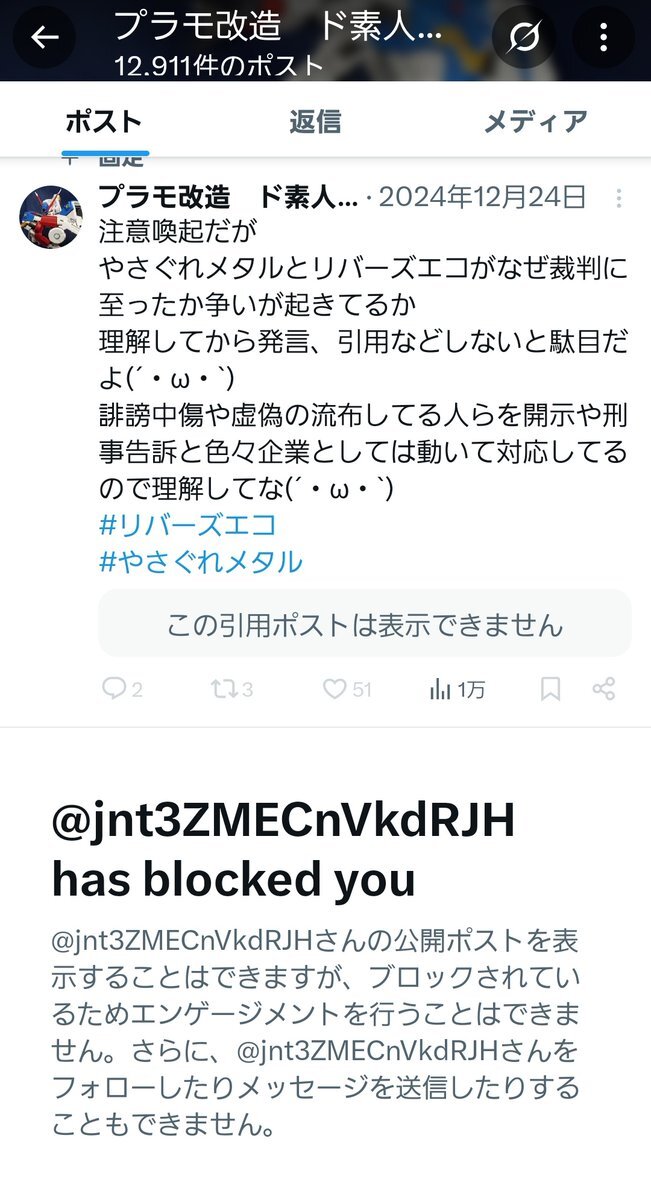The image size is (651, 1200).
Task: Tap the unavailable quoted post box
Action: click(365, 624)
